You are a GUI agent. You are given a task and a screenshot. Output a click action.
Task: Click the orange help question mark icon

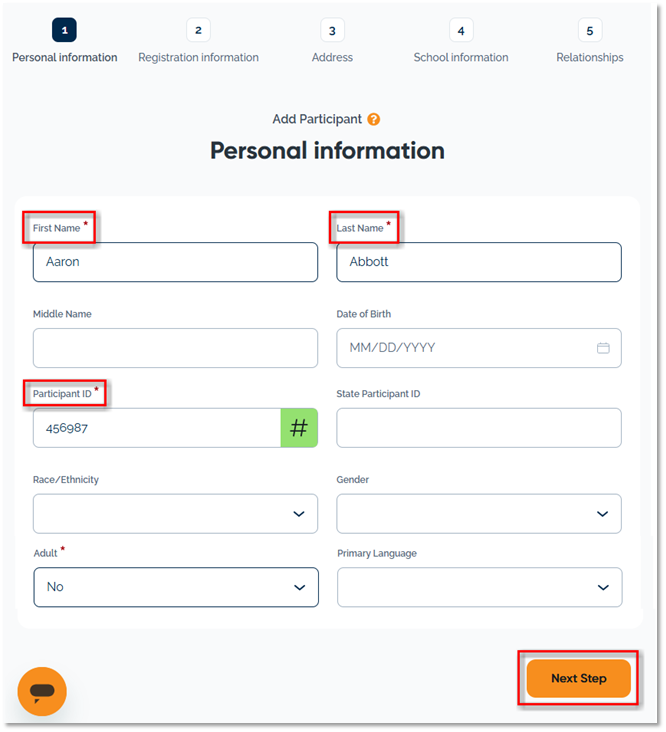tap(374, 119)
